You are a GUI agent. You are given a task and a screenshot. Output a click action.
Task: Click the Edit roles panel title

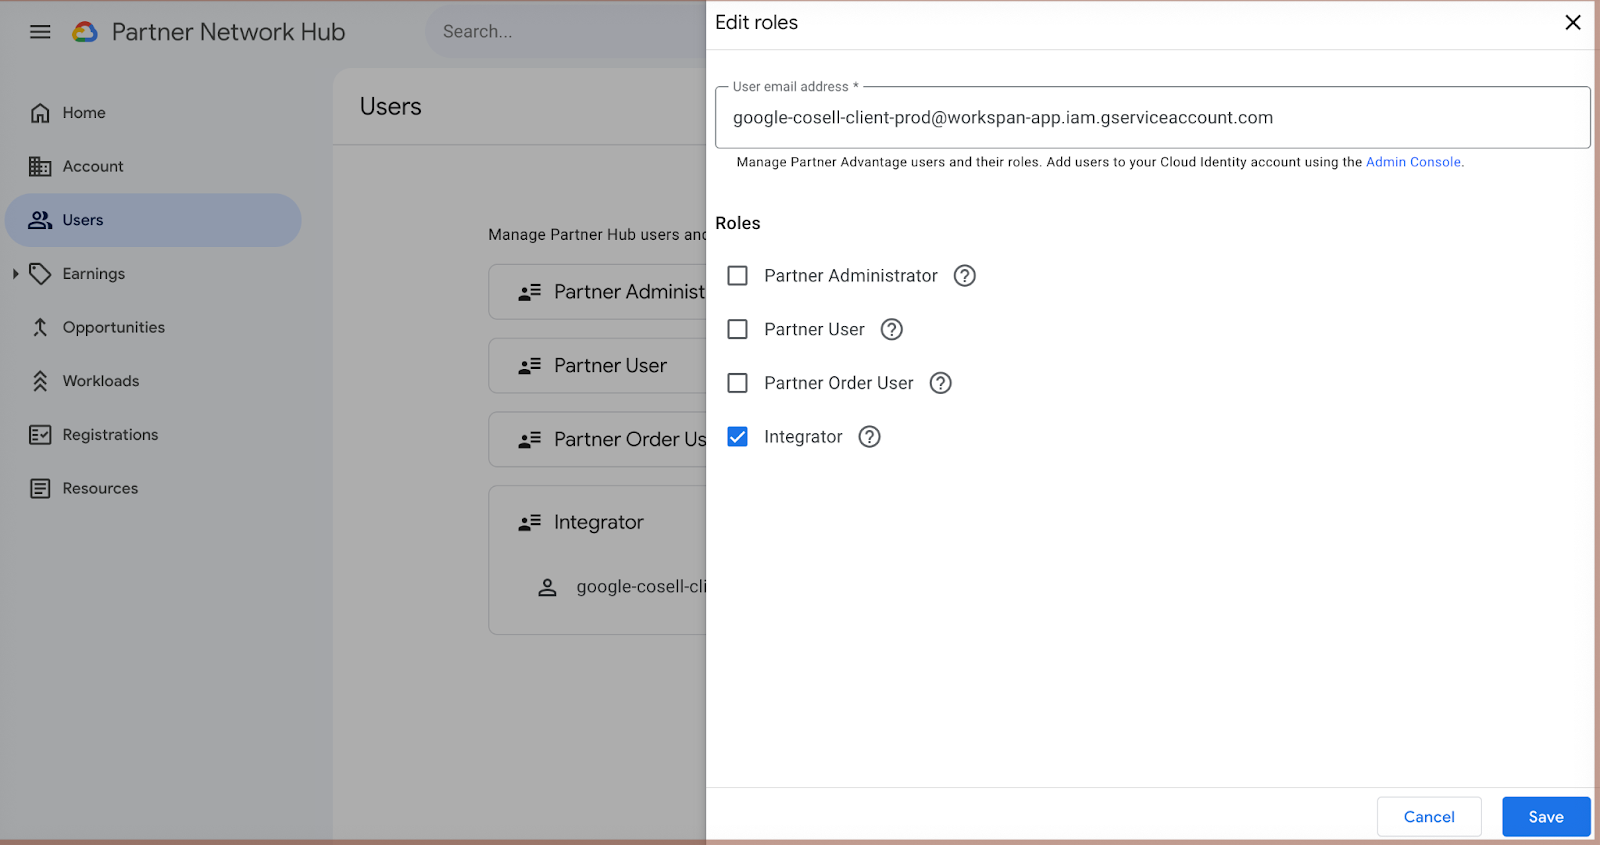tap(756, 22)
